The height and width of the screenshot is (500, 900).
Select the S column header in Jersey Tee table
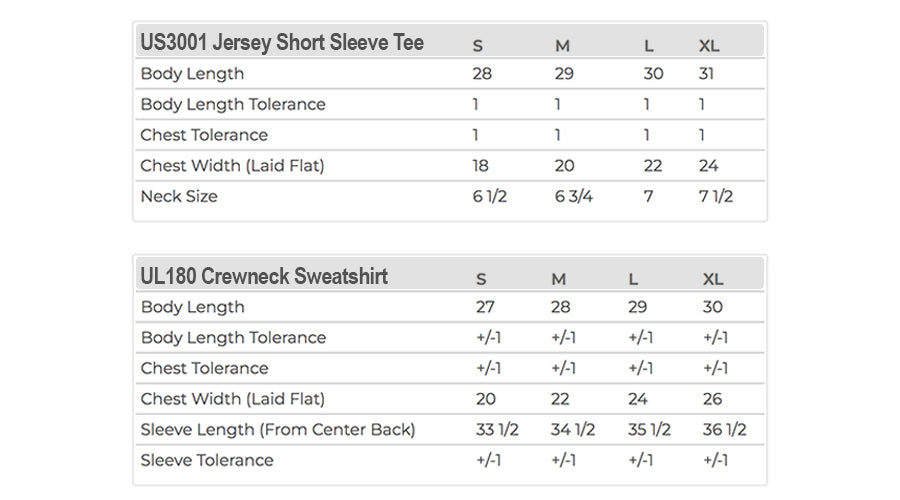click(x=478, y=46)
